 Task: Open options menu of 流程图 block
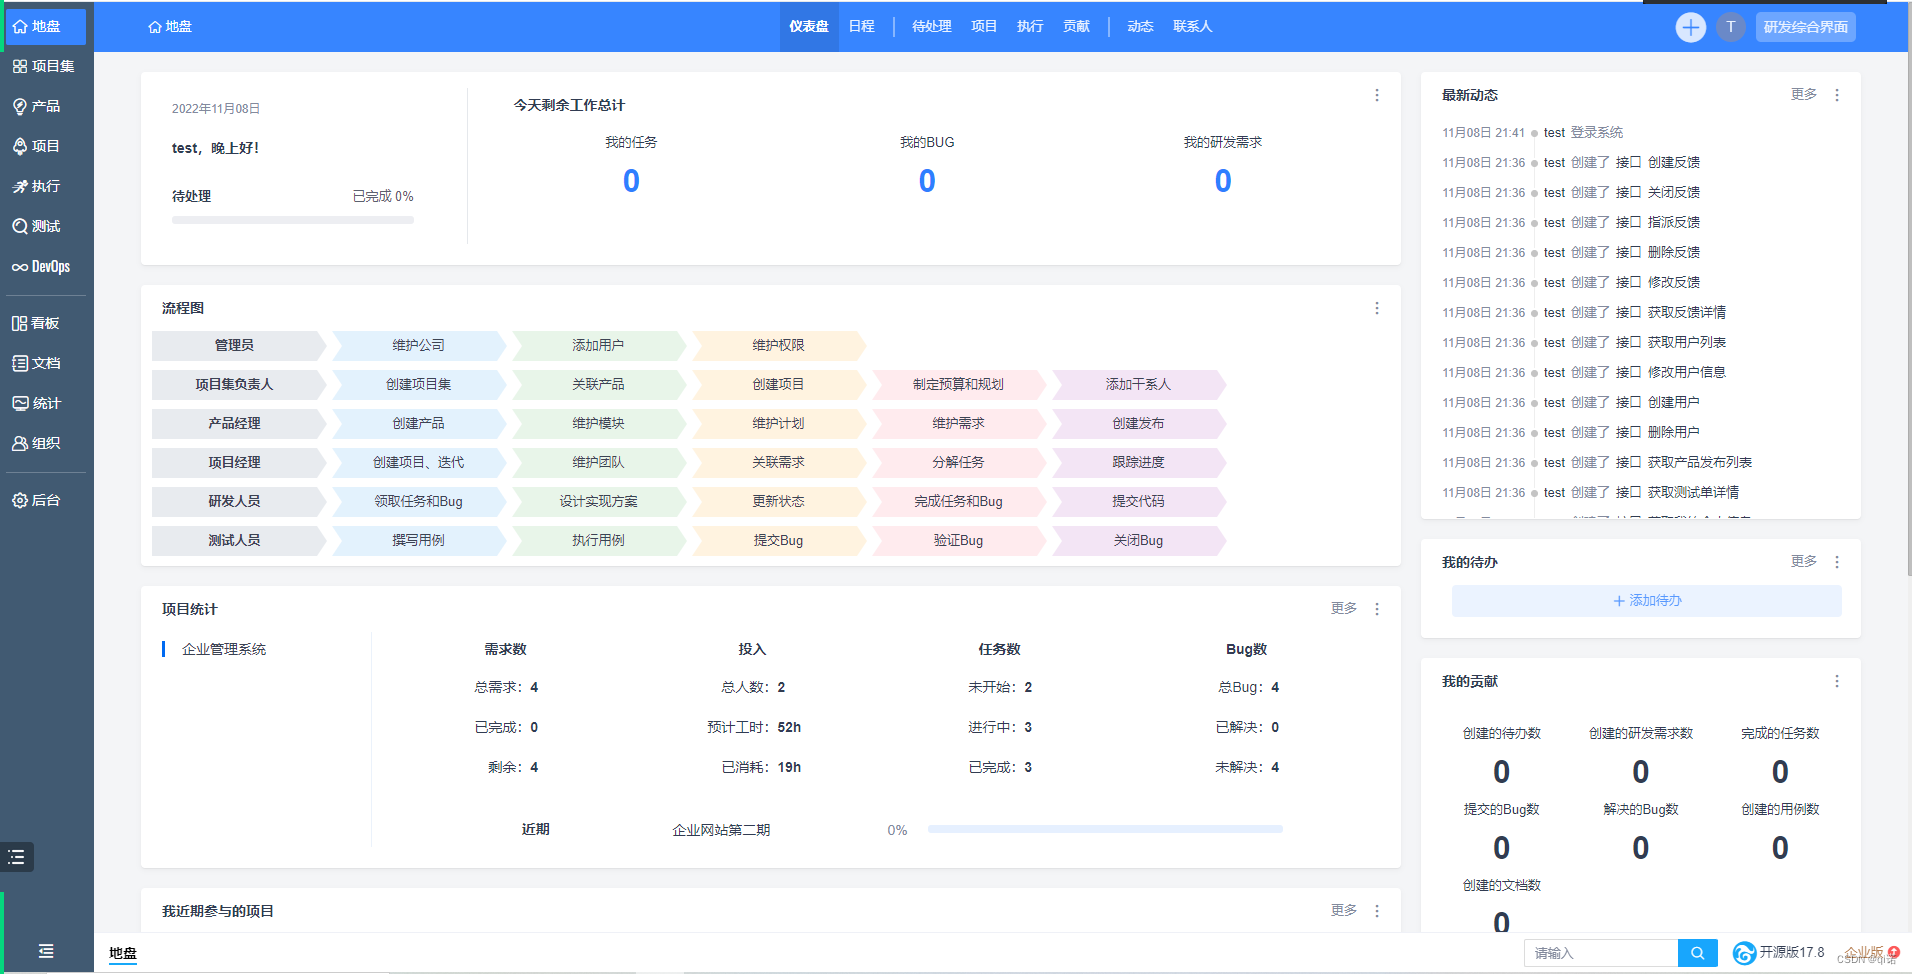click(1377, 308)
